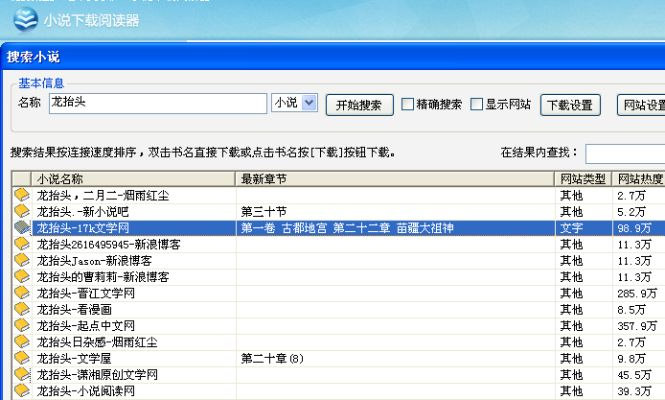Click the 在结果内查找 filter field

625,154
